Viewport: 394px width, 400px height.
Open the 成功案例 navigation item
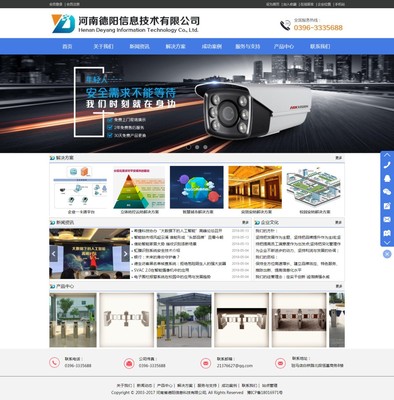(x=212, y=46)
